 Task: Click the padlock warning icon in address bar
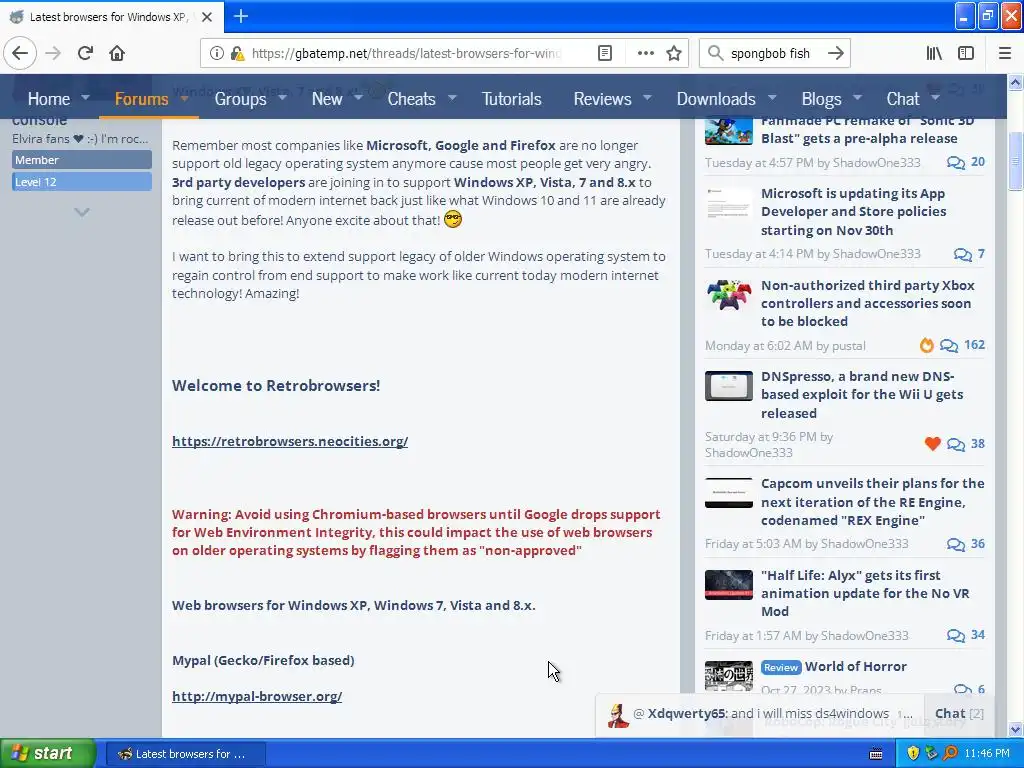238,53
